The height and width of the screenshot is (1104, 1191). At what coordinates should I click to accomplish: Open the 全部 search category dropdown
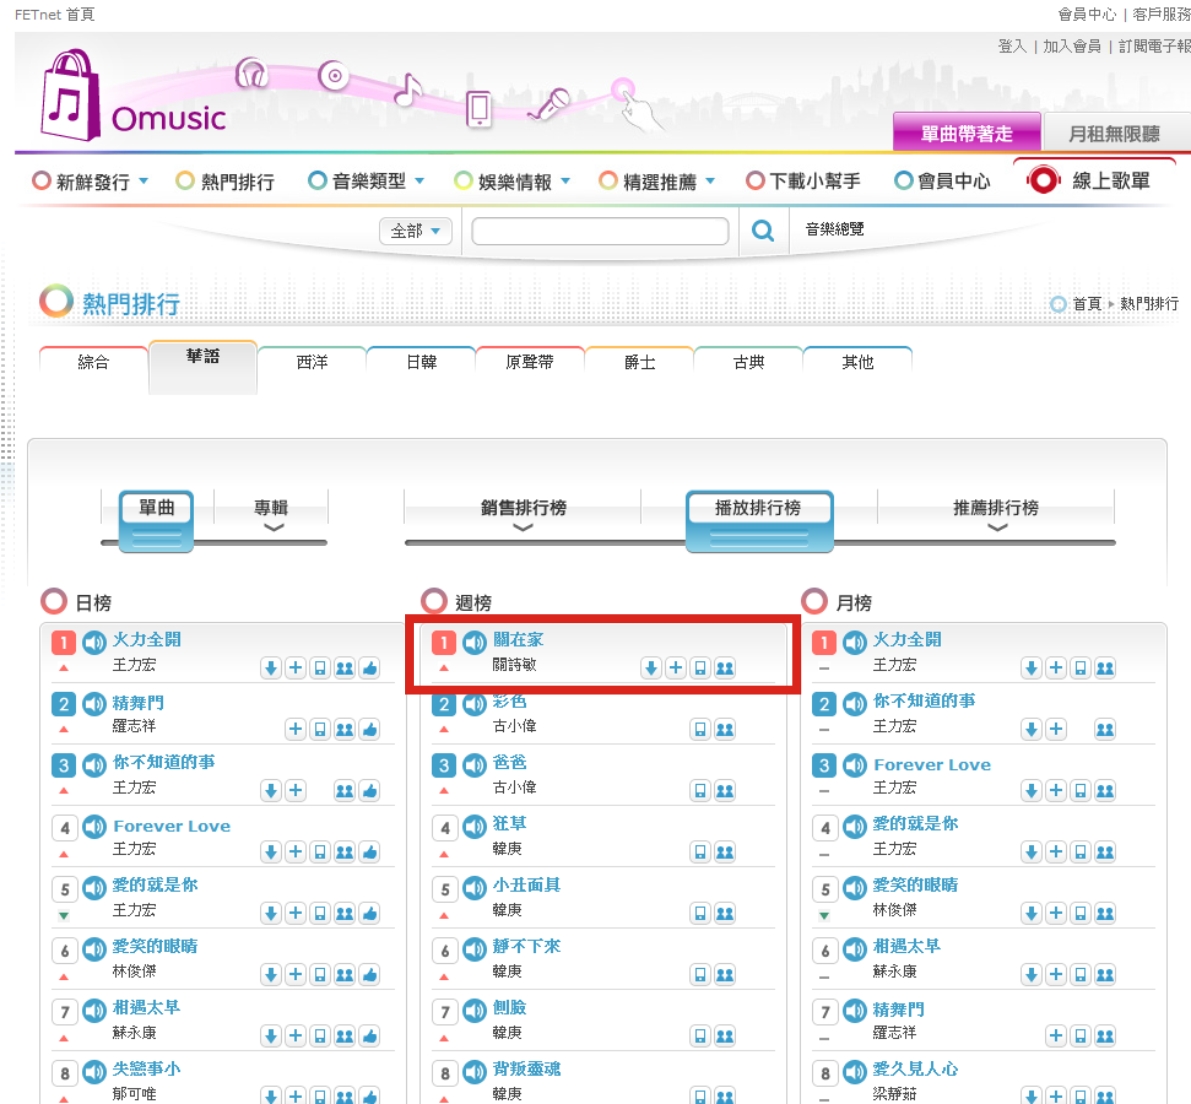[x=415, y=231]
